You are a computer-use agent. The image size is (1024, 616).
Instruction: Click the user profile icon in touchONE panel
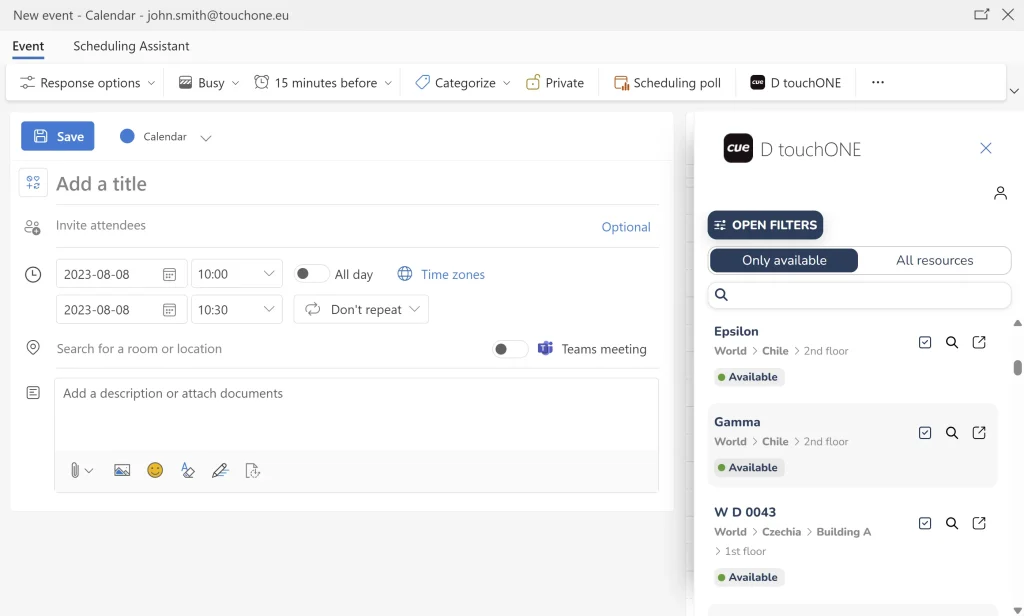pos(1000,193)
